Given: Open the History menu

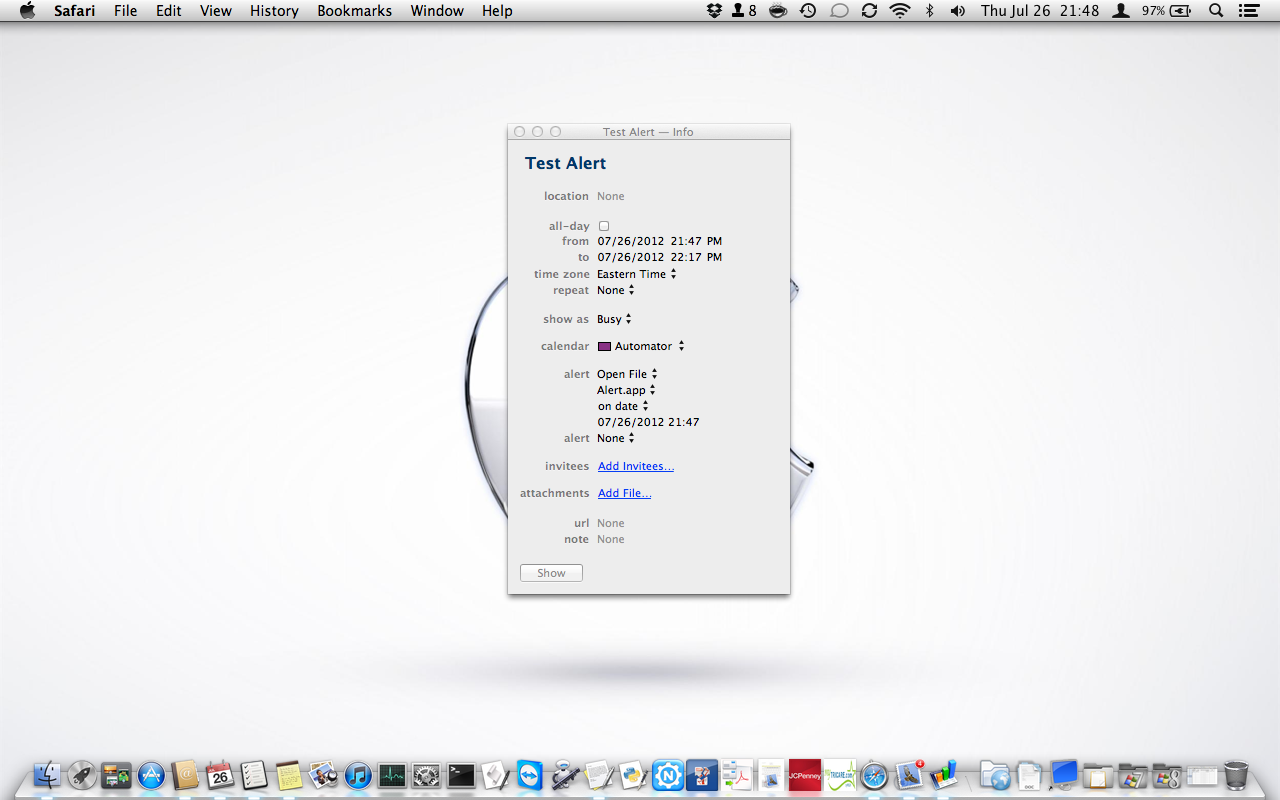Looking at the screenshot, I should click(274, 11).
